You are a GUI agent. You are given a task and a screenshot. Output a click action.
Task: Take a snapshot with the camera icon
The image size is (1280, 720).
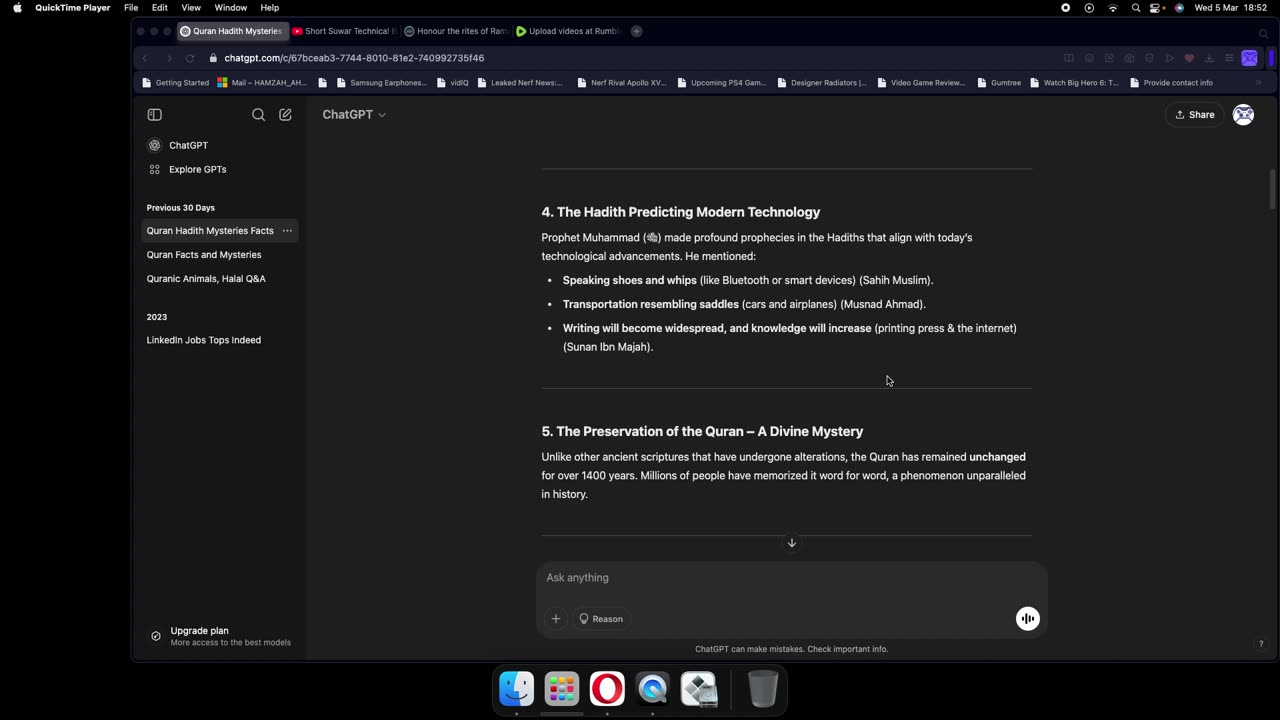pyautogui.click(x=1129, y=58)
